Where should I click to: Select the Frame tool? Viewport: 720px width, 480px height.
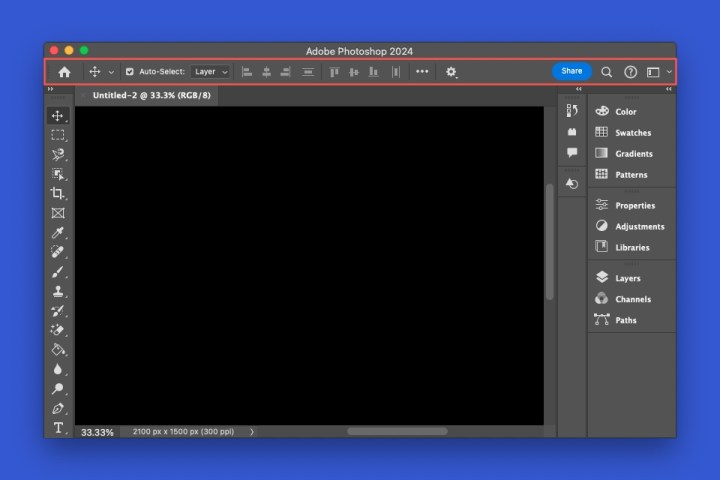point(58,213)
